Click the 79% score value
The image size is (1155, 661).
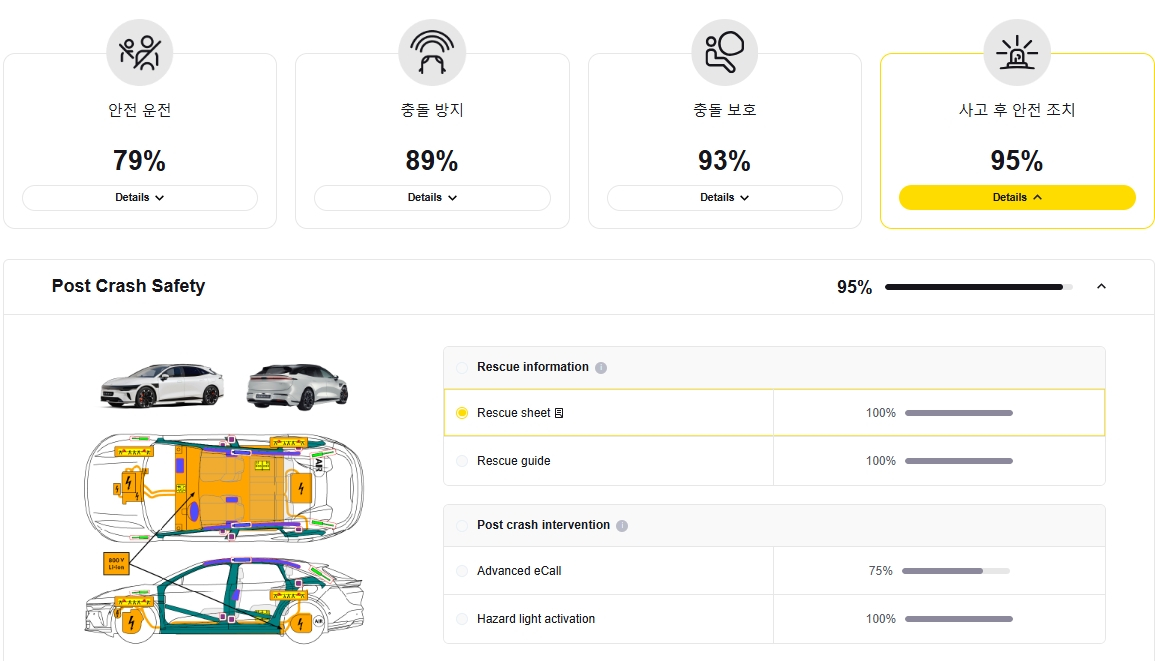coord(139,161)
